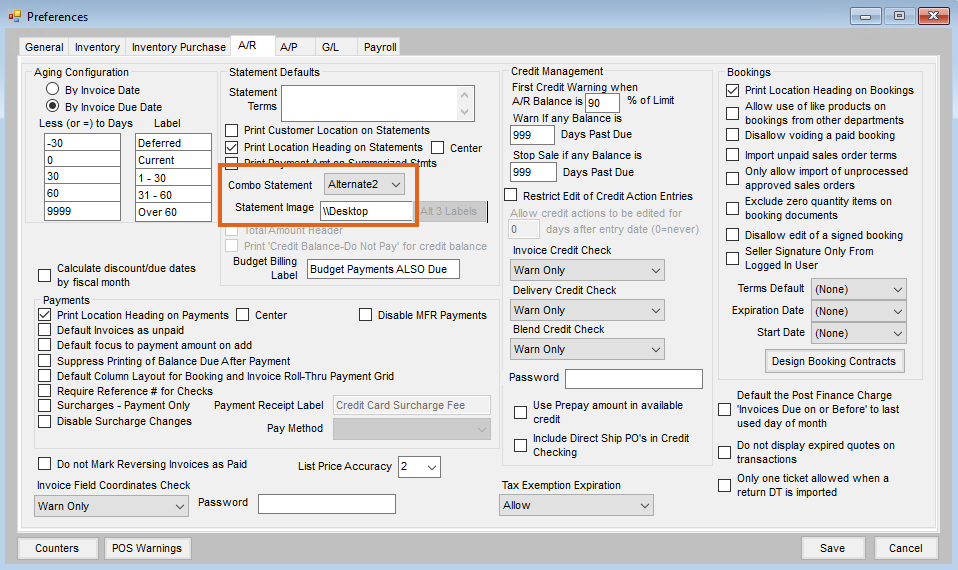Switch to the General tab
Image resolution: width=958 pixels, height=570 pixels.
coord(44,47)
